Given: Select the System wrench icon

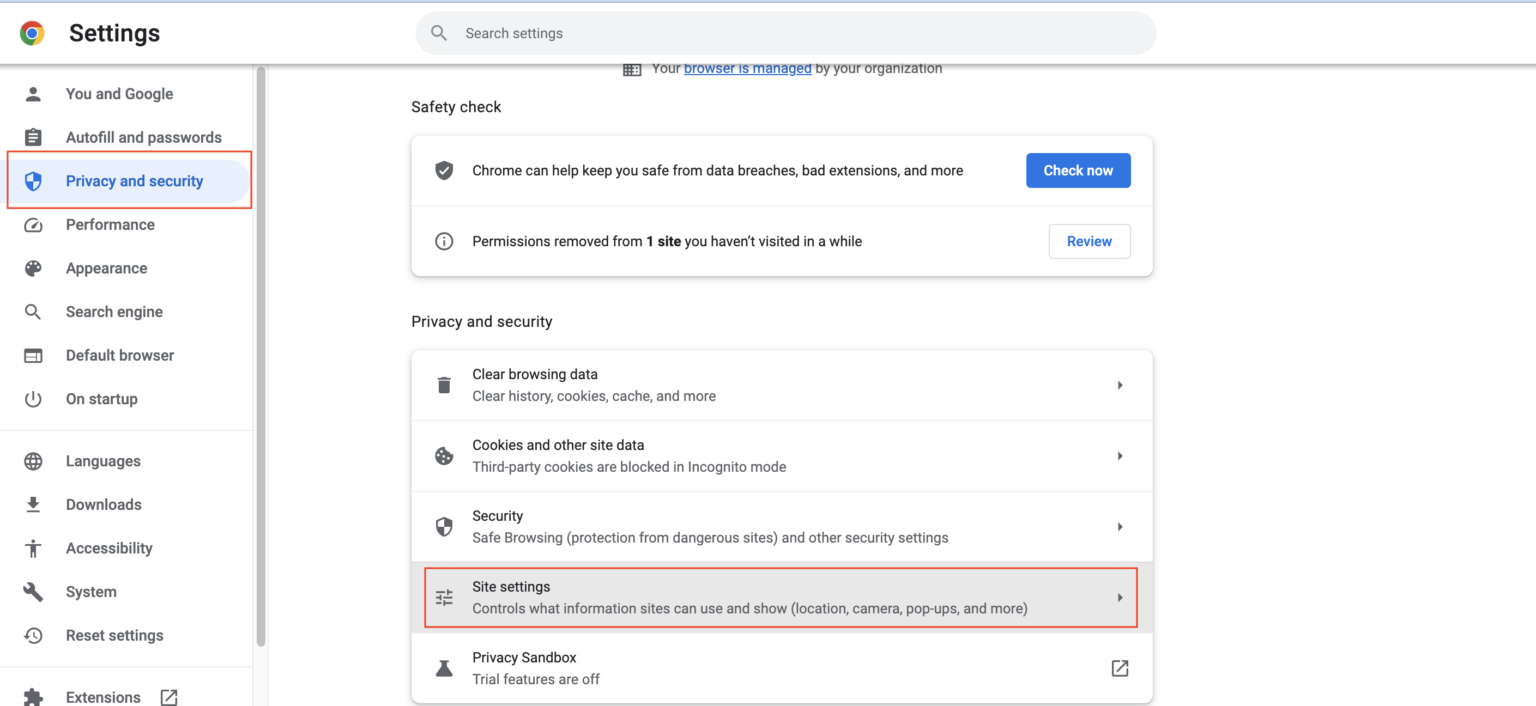Looking at the screenshot, I should tap(33, 591).
